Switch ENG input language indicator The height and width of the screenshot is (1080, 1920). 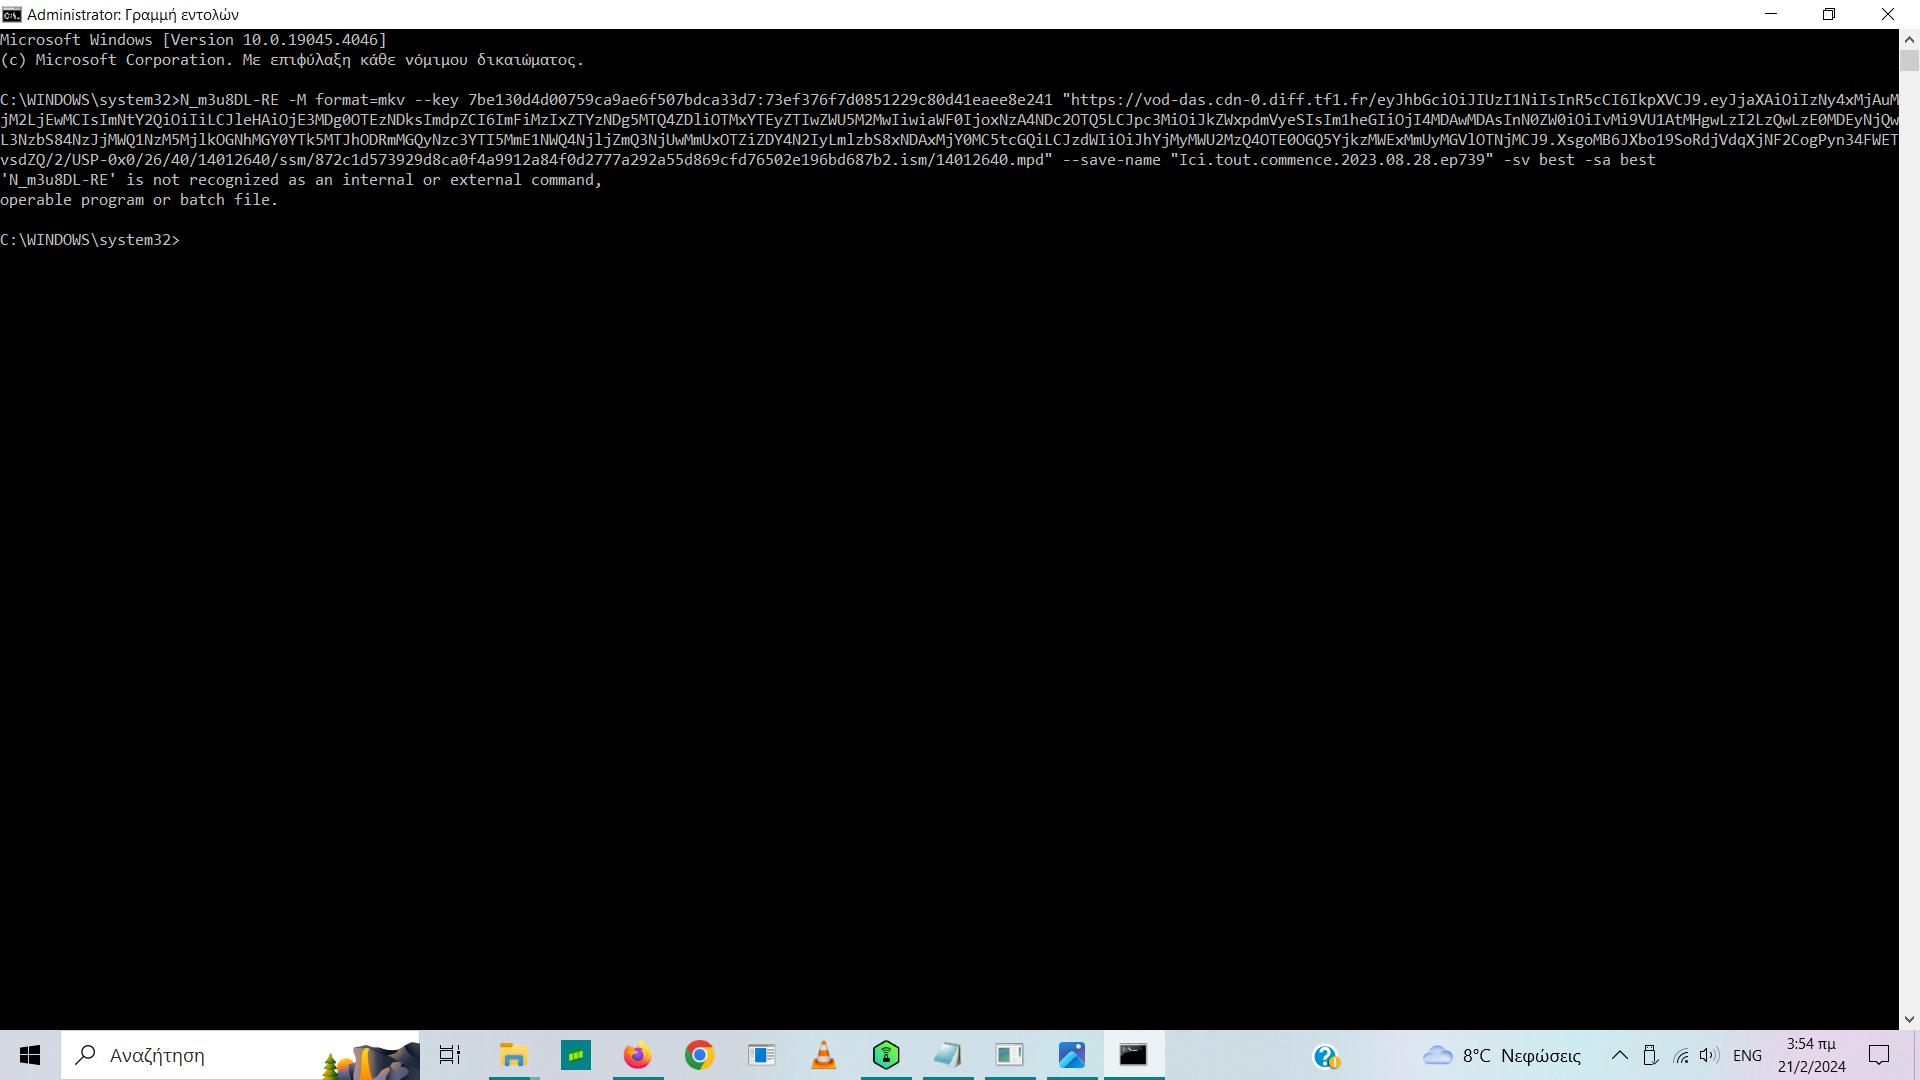coord(1747,1055)
